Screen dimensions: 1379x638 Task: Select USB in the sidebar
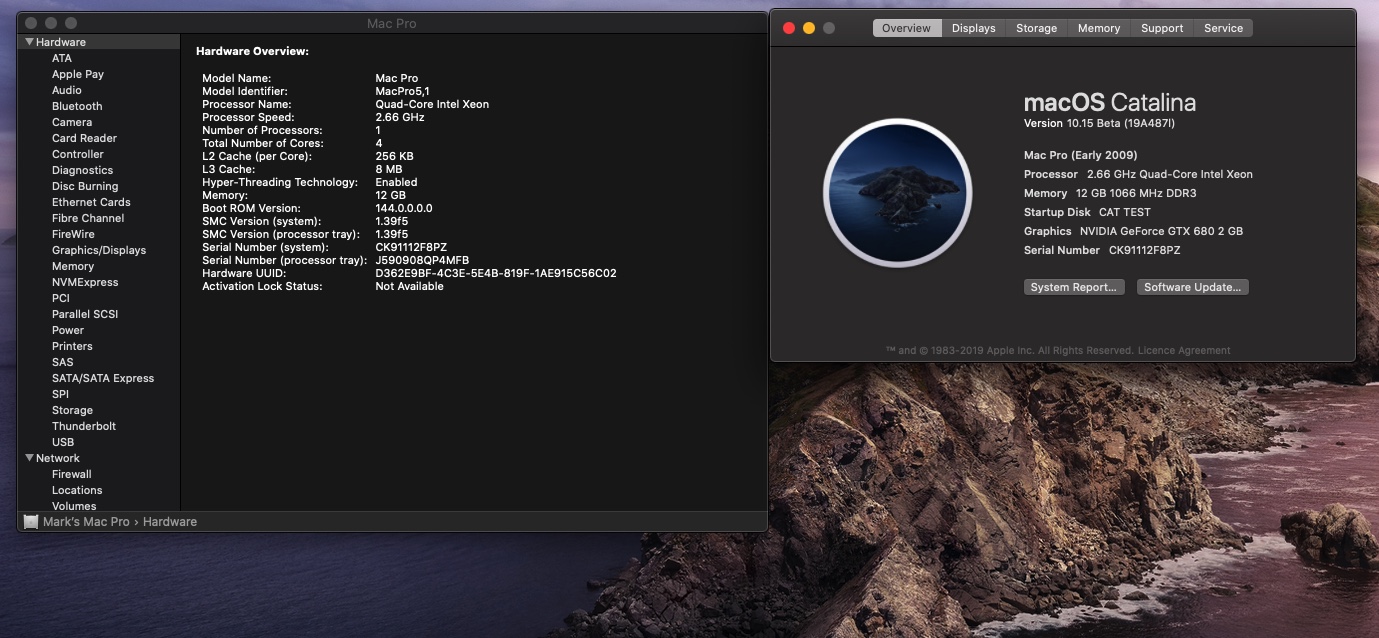tap(63, 442)
